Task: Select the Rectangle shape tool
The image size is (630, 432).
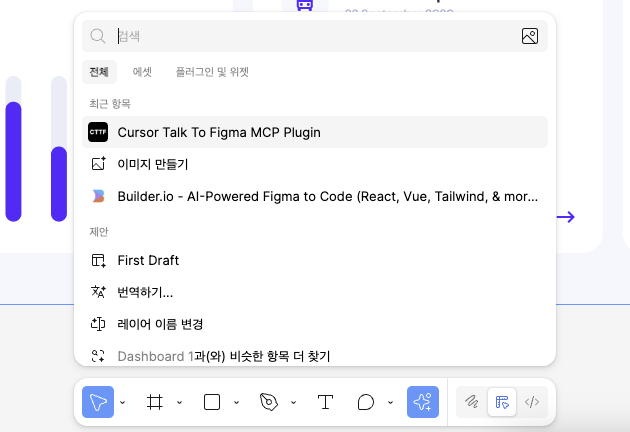Action: coord(212,402)
